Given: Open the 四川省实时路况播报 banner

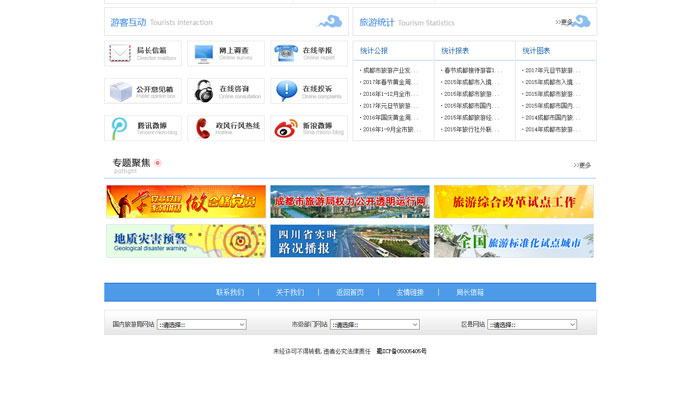Looking at the screenshot, I should coord(350,241).
